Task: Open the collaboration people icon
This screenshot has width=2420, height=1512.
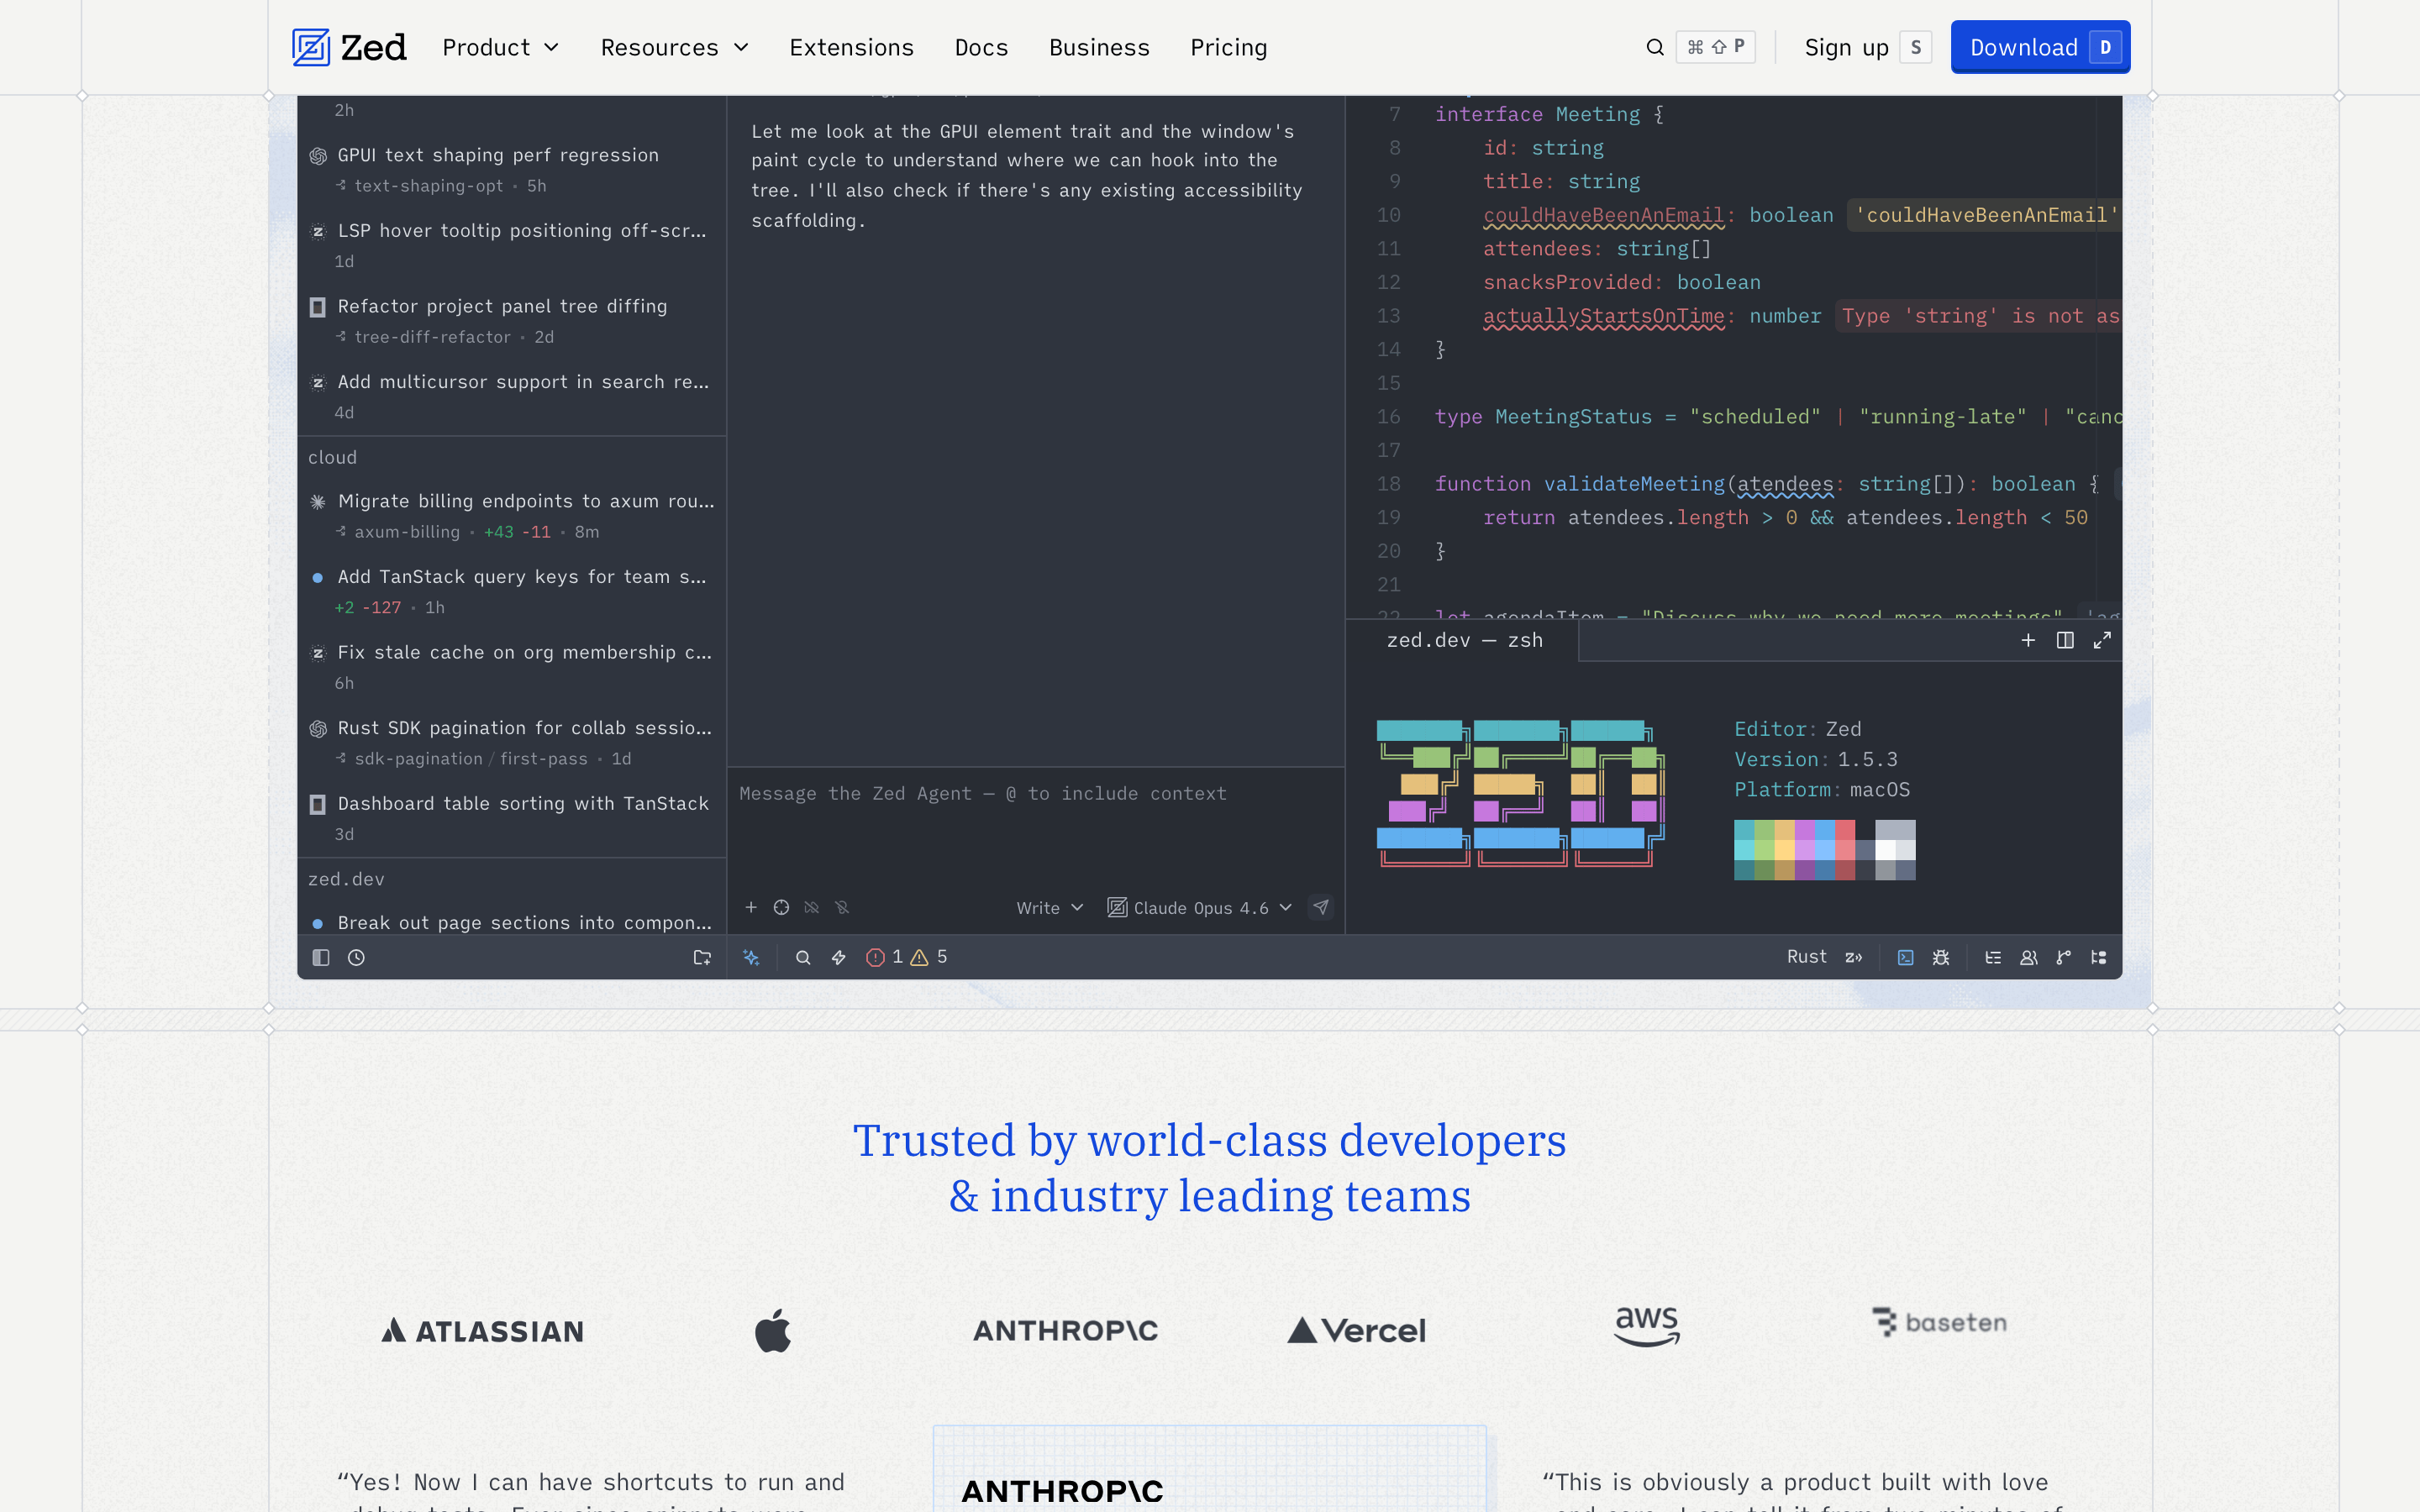Action: pos(2028,957)
